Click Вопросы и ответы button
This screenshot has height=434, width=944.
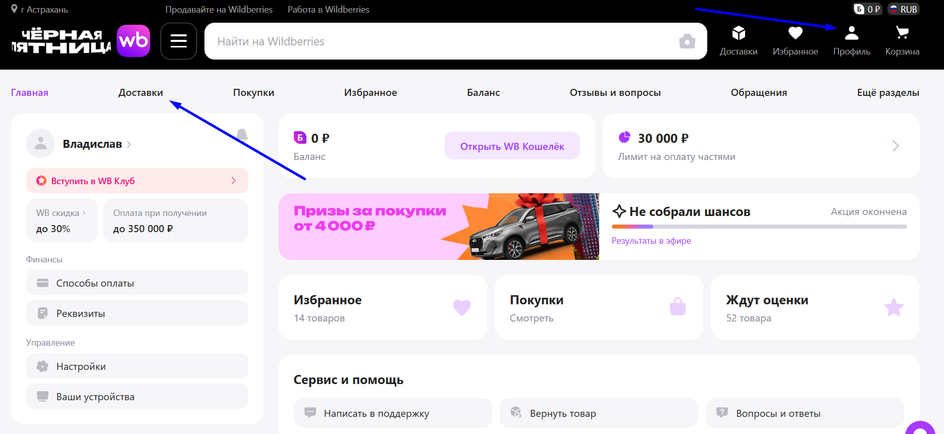805,413
